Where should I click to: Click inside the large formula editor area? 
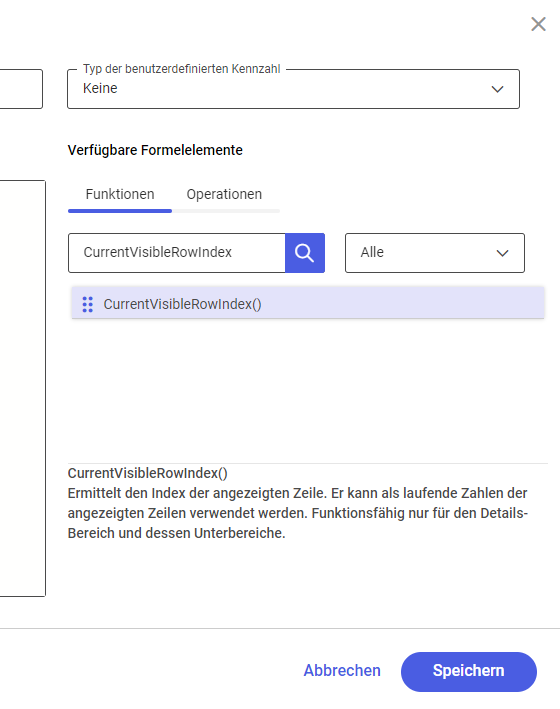coord(23,388)
